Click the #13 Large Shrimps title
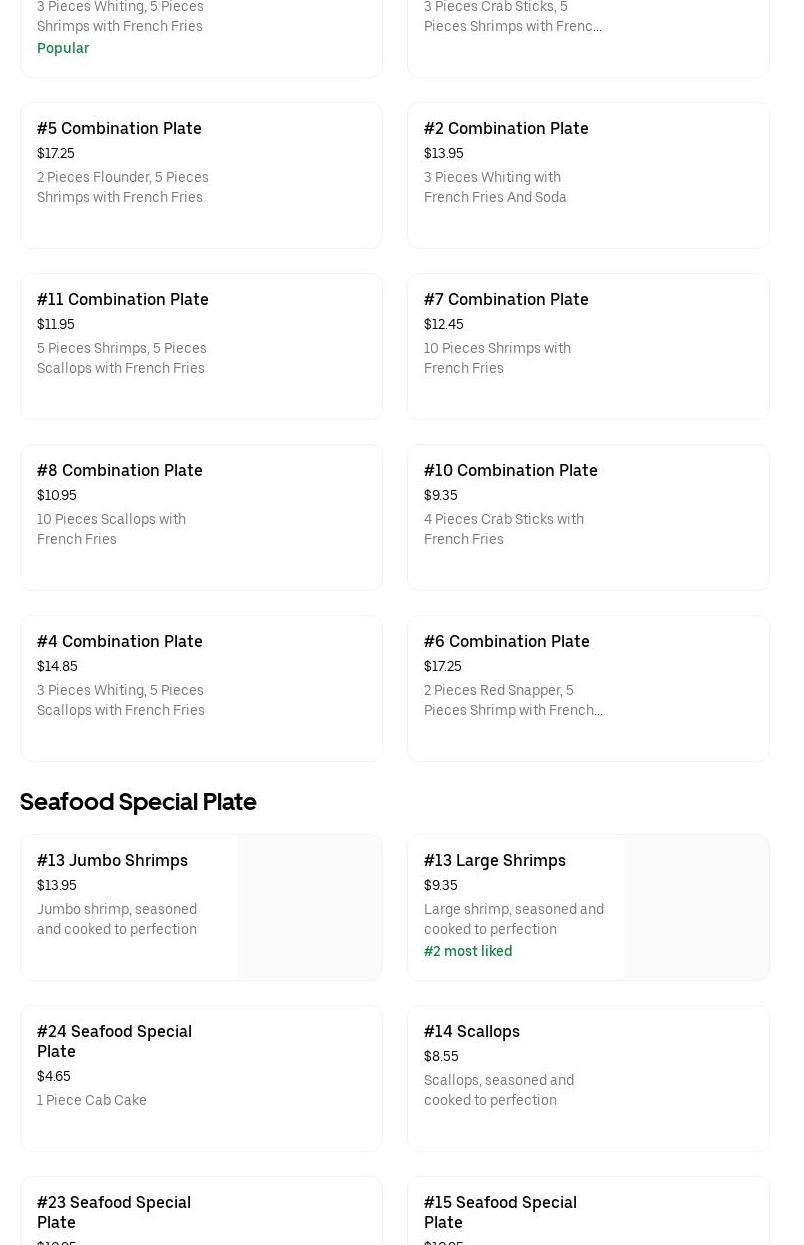The height and width of the screenshot is (1245, 804). point(494,860)
